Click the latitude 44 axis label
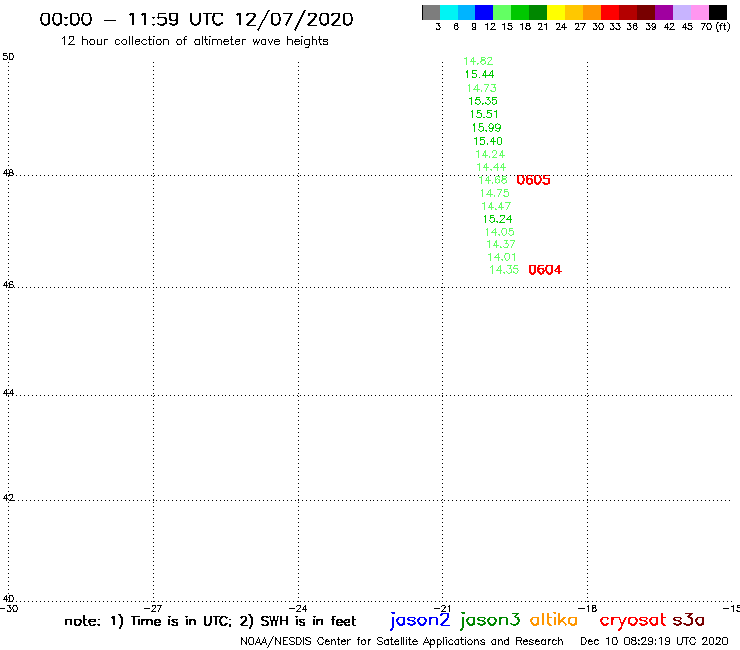 (8, 393)
